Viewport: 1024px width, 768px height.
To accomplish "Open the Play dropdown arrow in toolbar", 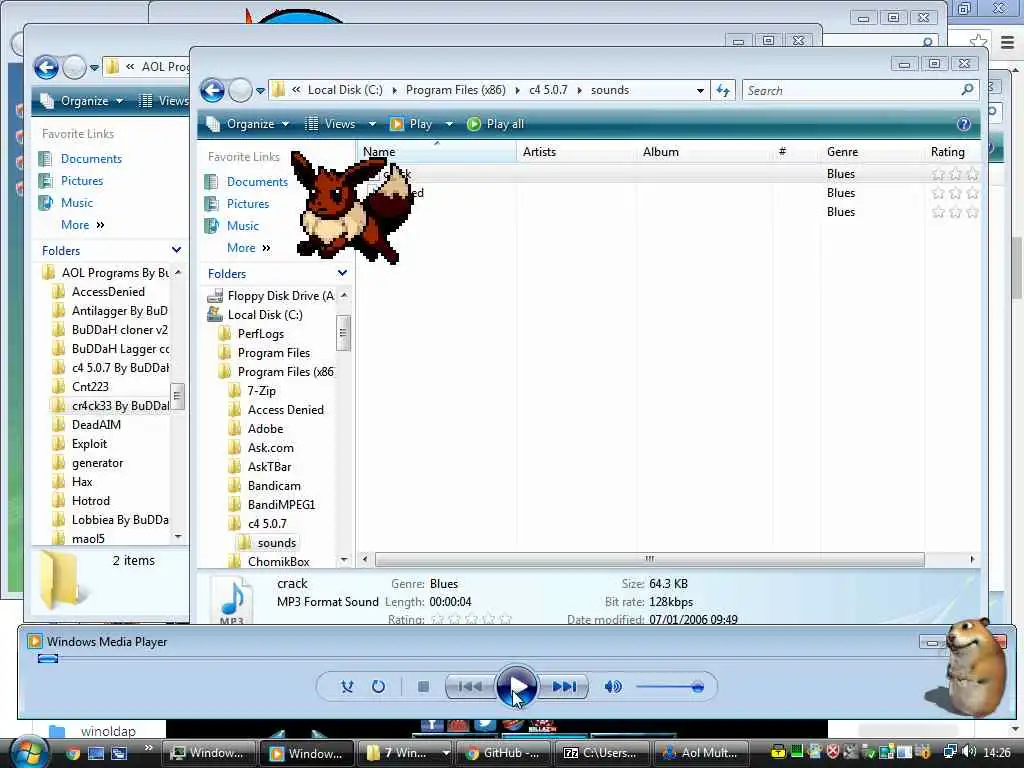I will (x=449, y=124).
